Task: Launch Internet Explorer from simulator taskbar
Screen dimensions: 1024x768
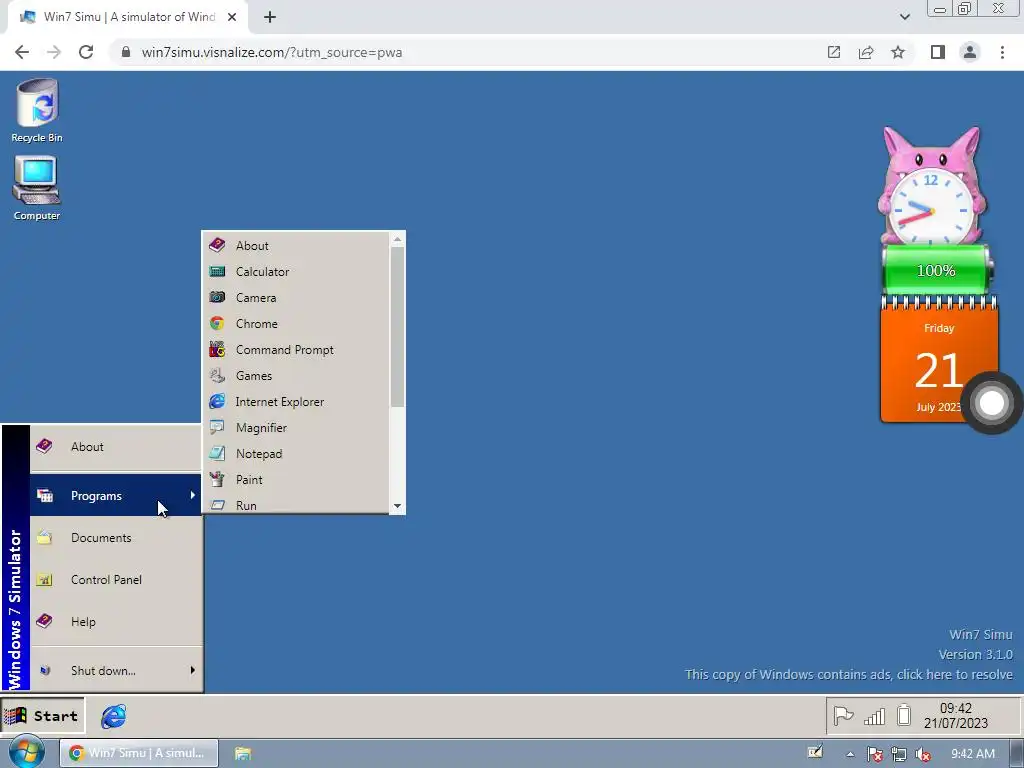Action: coord(114,716)
